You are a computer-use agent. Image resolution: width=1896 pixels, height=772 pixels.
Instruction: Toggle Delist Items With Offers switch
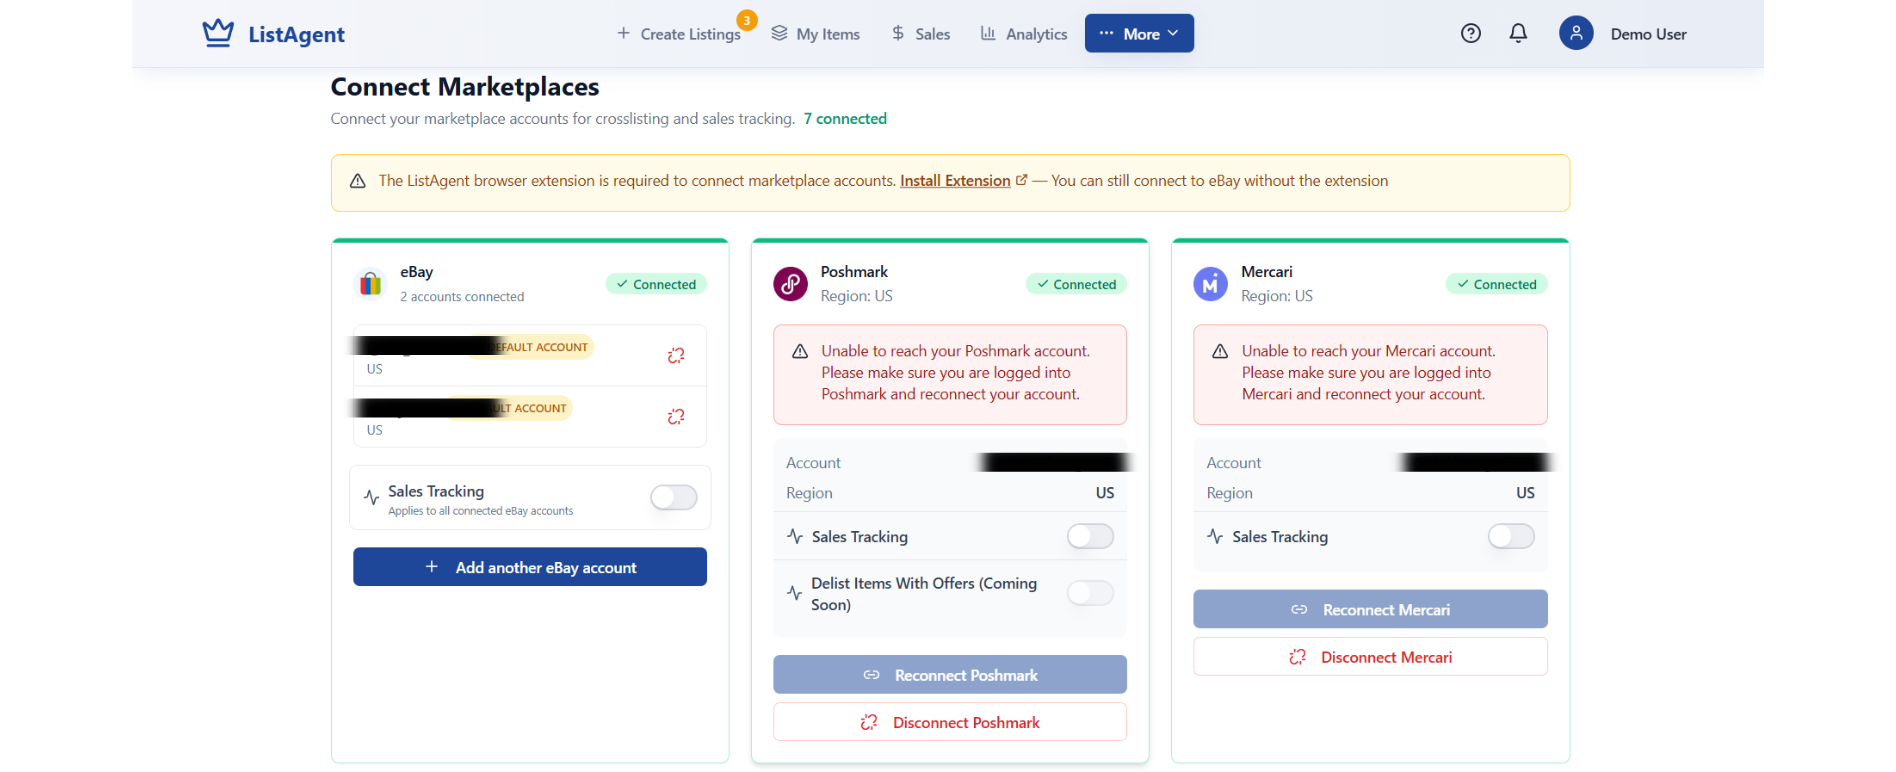click(x=1090, y=593)
